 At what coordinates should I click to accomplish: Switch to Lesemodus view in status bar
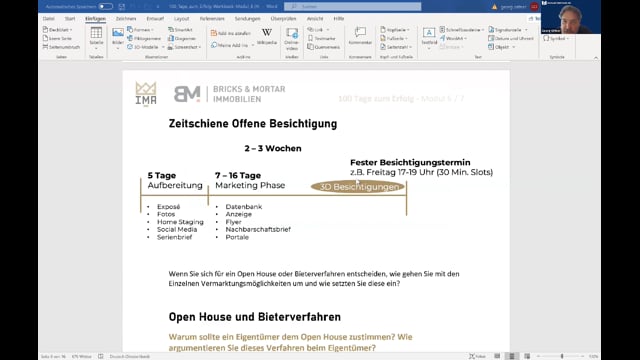[x=497, y=356]
